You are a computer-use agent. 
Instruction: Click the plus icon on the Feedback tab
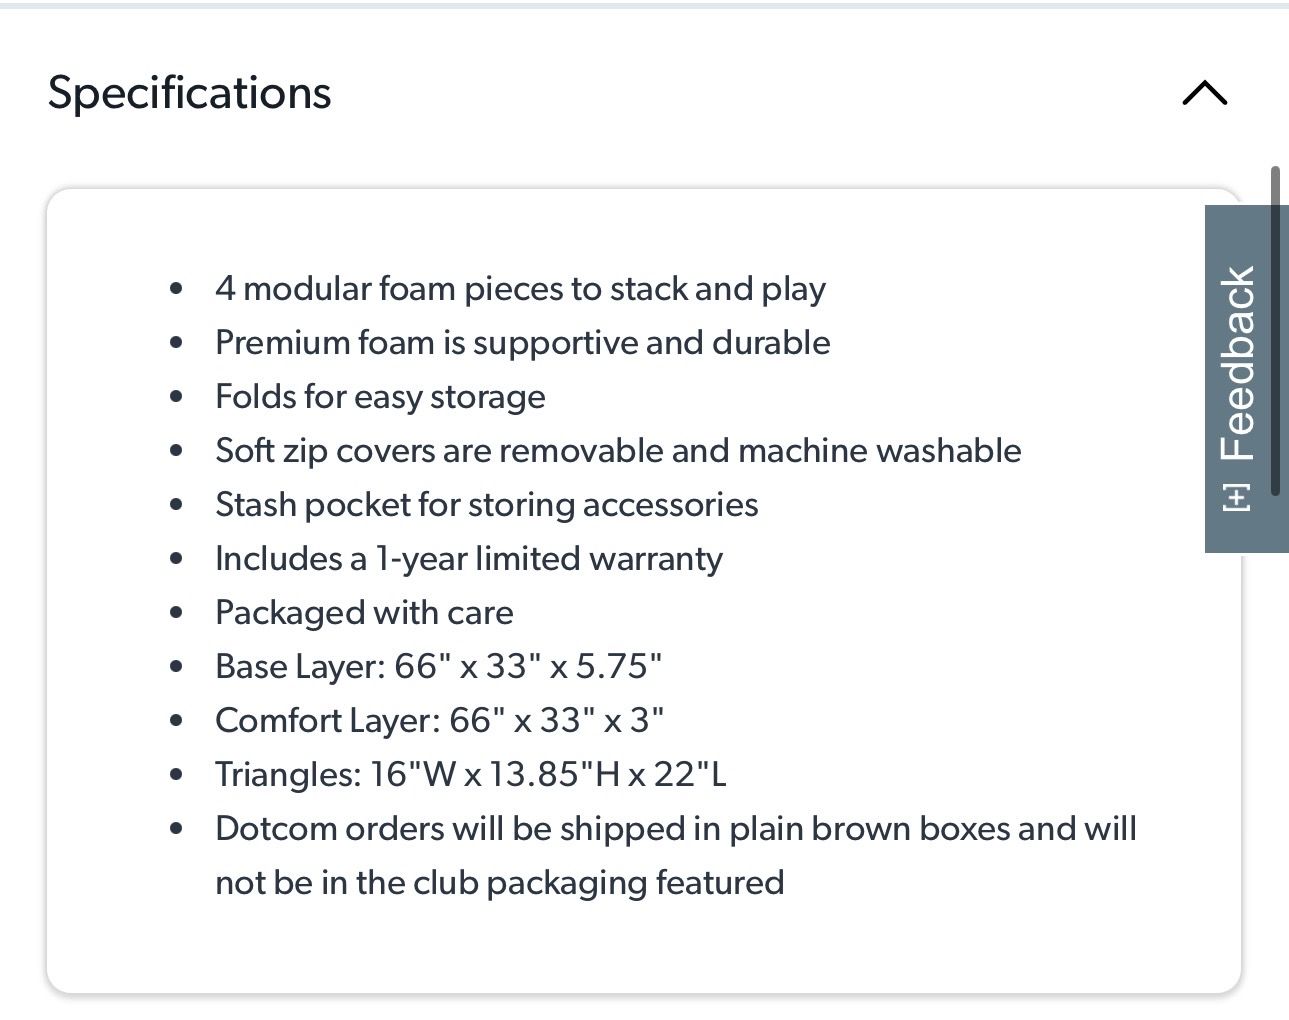coord(1237,497)
